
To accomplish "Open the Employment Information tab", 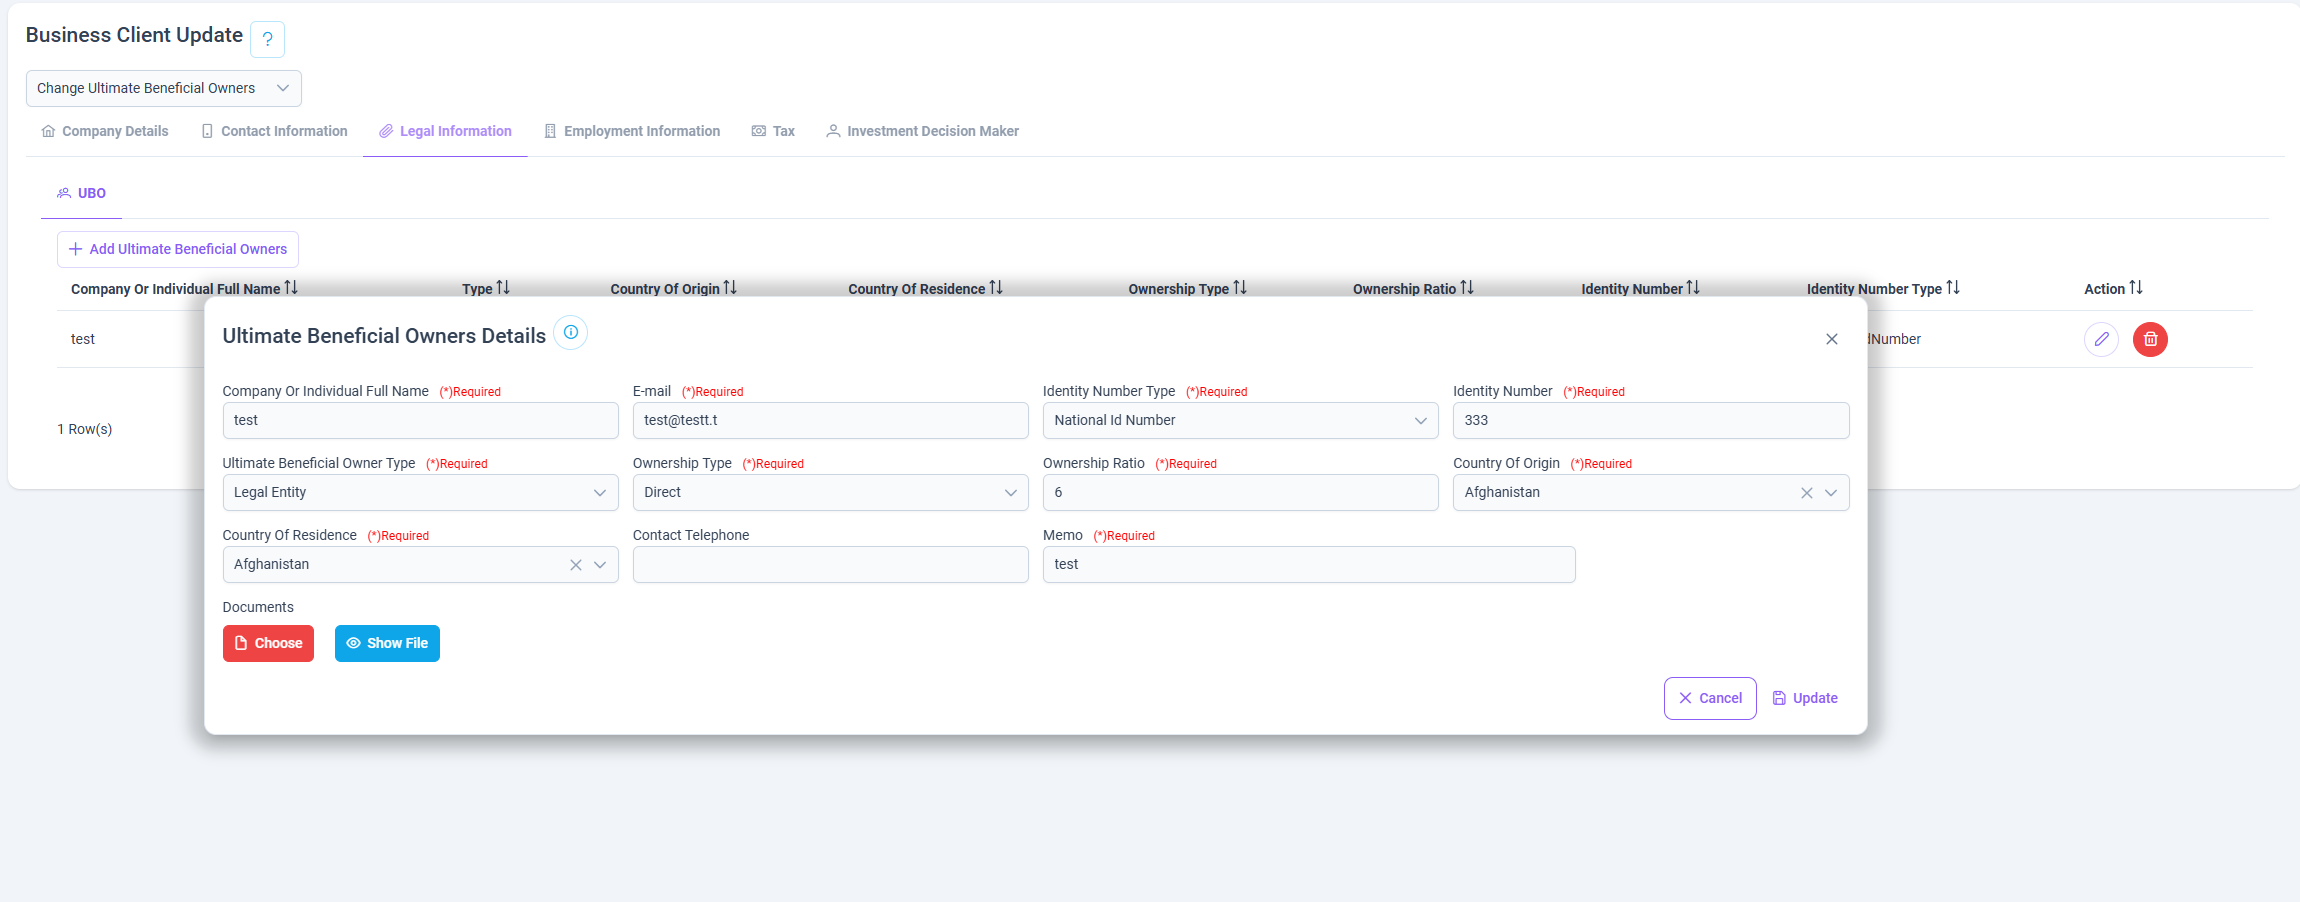I will click(632, 131).
